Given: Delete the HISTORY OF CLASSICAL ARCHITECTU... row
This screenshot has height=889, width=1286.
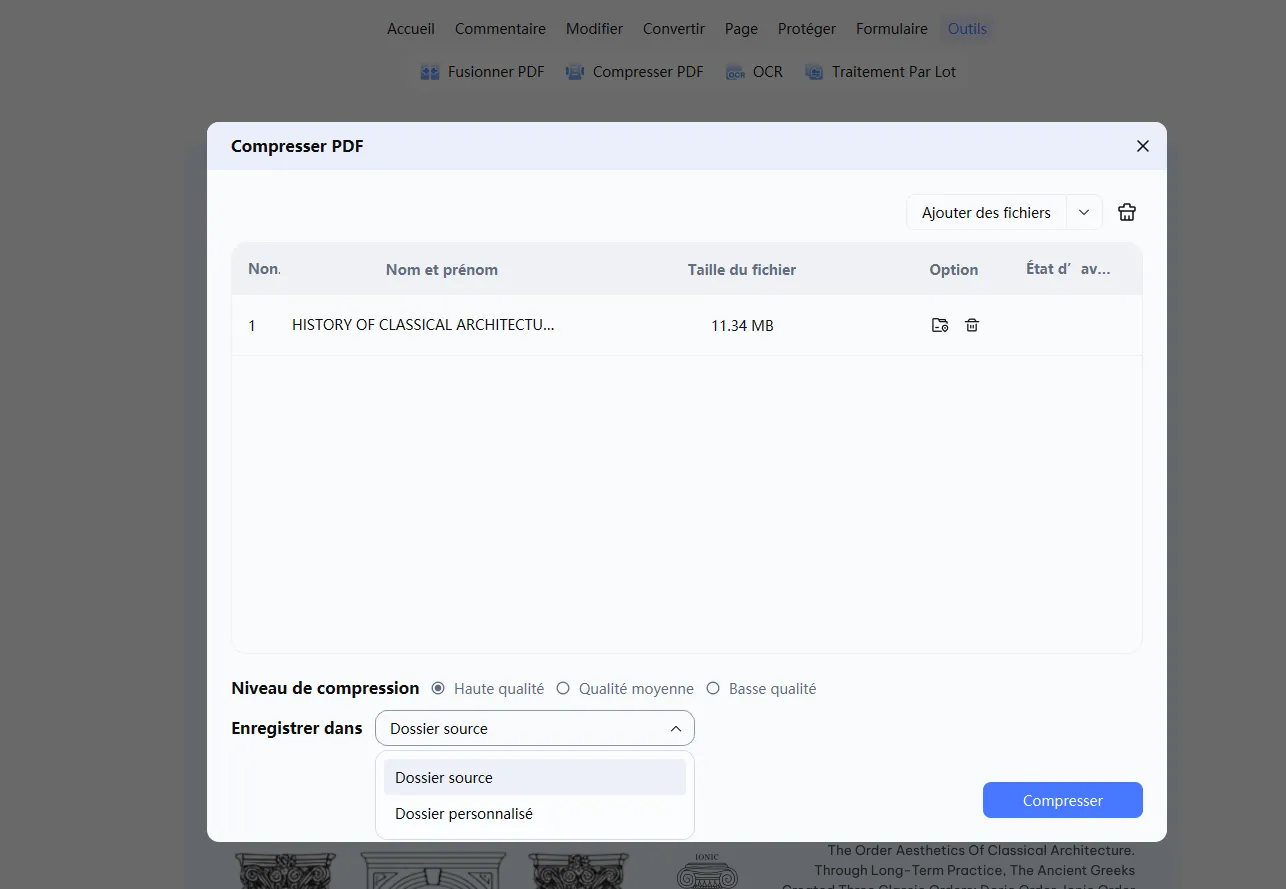Looking at the screenshot, I should click(x=971, y=325).
